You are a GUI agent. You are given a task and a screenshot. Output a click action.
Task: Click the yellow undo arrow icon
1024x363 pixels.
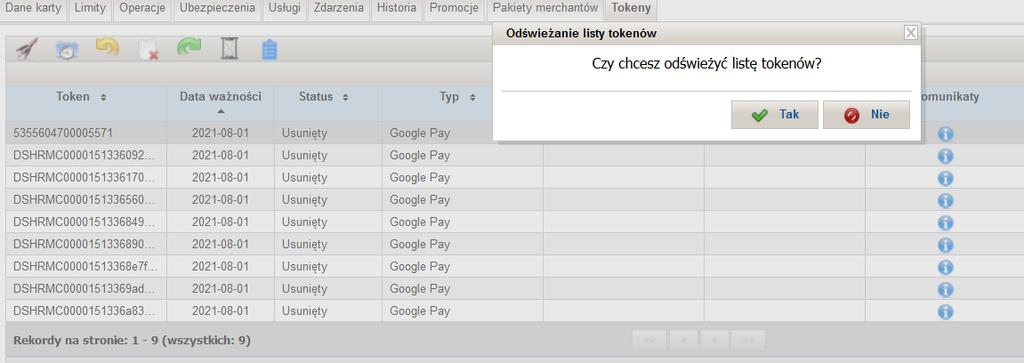[x=107, y=47]
